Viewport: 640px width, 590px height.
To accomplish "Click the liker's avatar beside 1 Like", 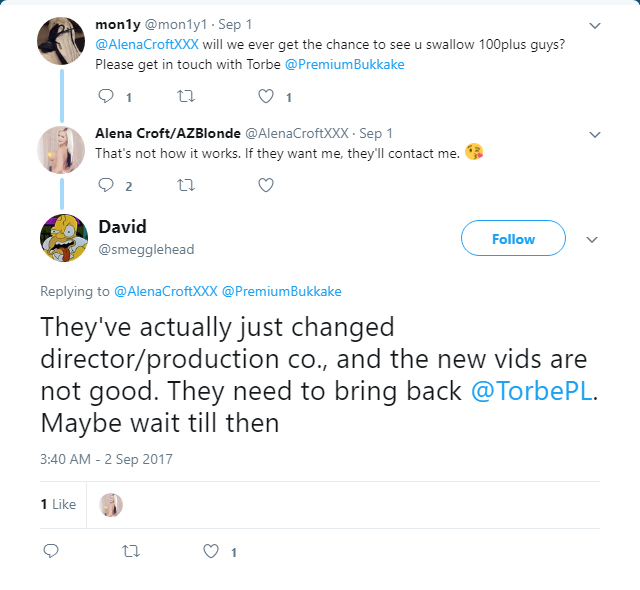I will click(112, 505).
